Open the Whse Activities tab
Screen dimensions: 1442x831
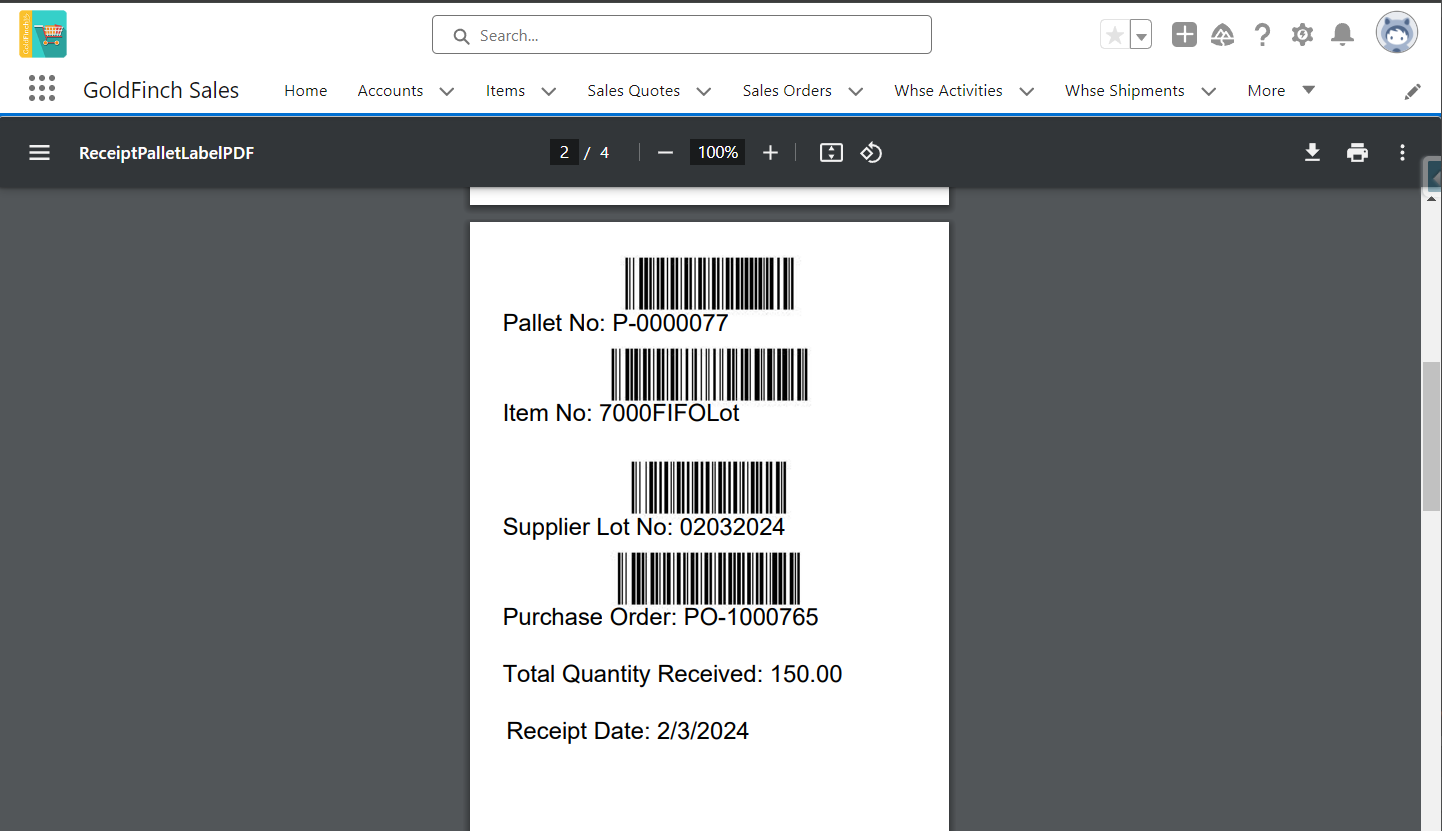pos(948,90)
